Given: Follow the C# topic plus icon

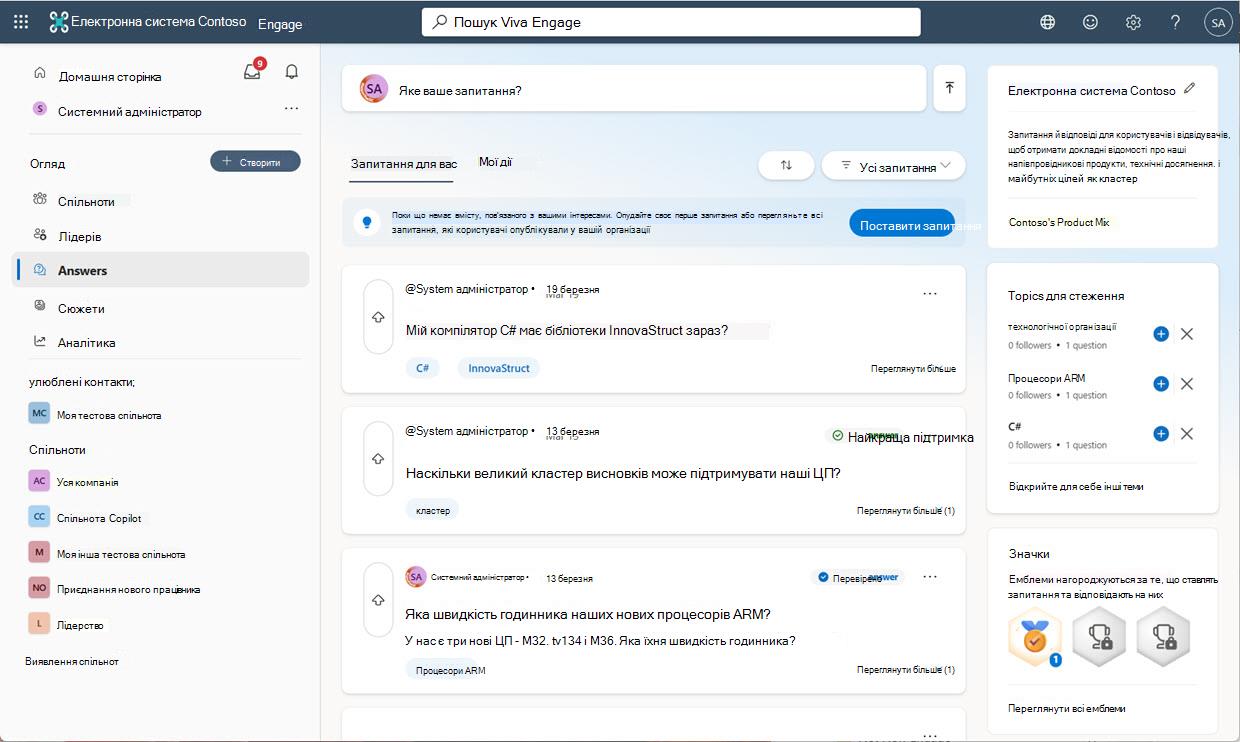Looking at the screenshot, I should click(x=1161, y=434).
